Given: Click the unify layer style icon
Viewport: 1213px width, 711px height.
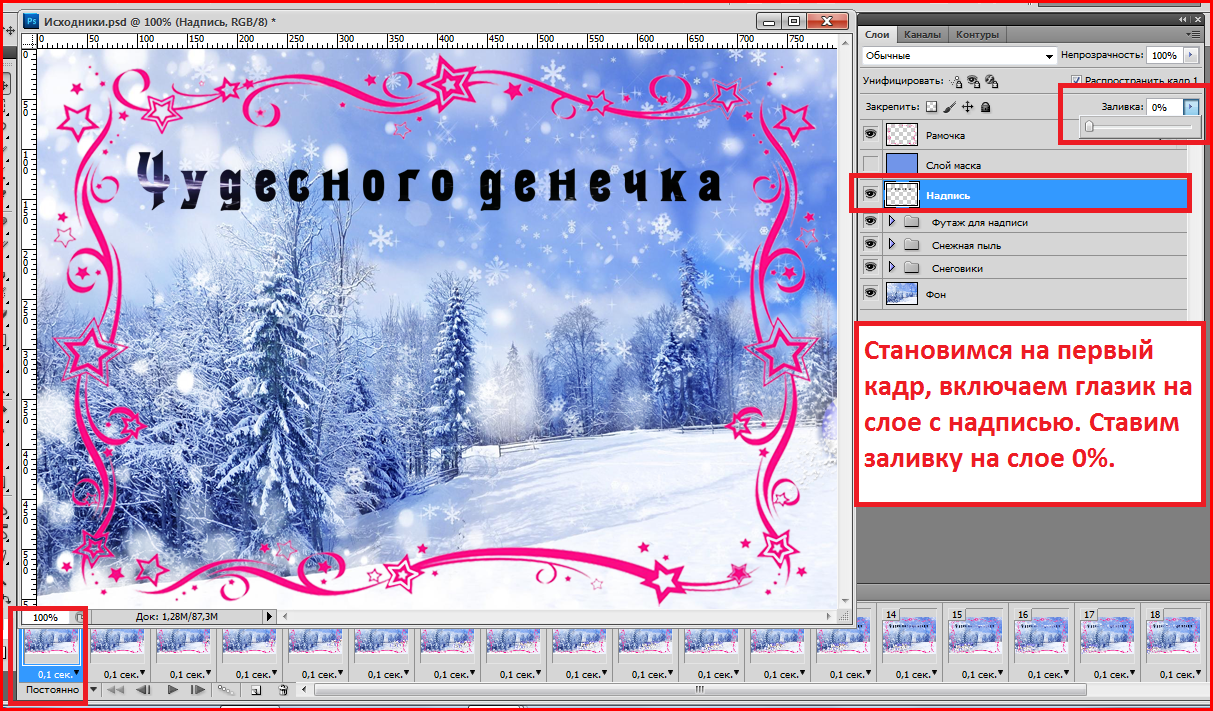Looking at the screenshot, I should pos(991,81).
